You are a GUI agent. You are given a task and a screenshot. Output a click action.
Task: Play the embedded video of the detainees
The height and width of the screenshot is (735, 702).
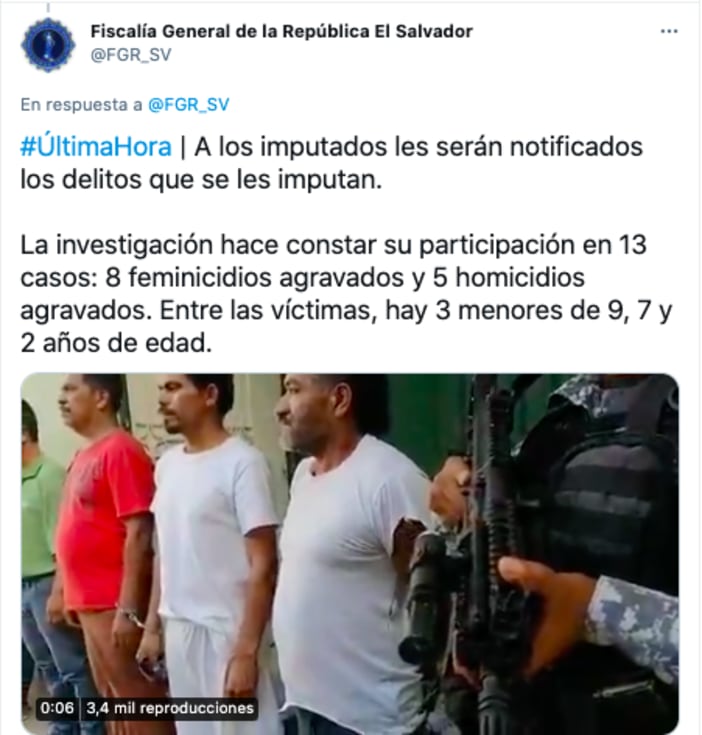pos(350,553)
